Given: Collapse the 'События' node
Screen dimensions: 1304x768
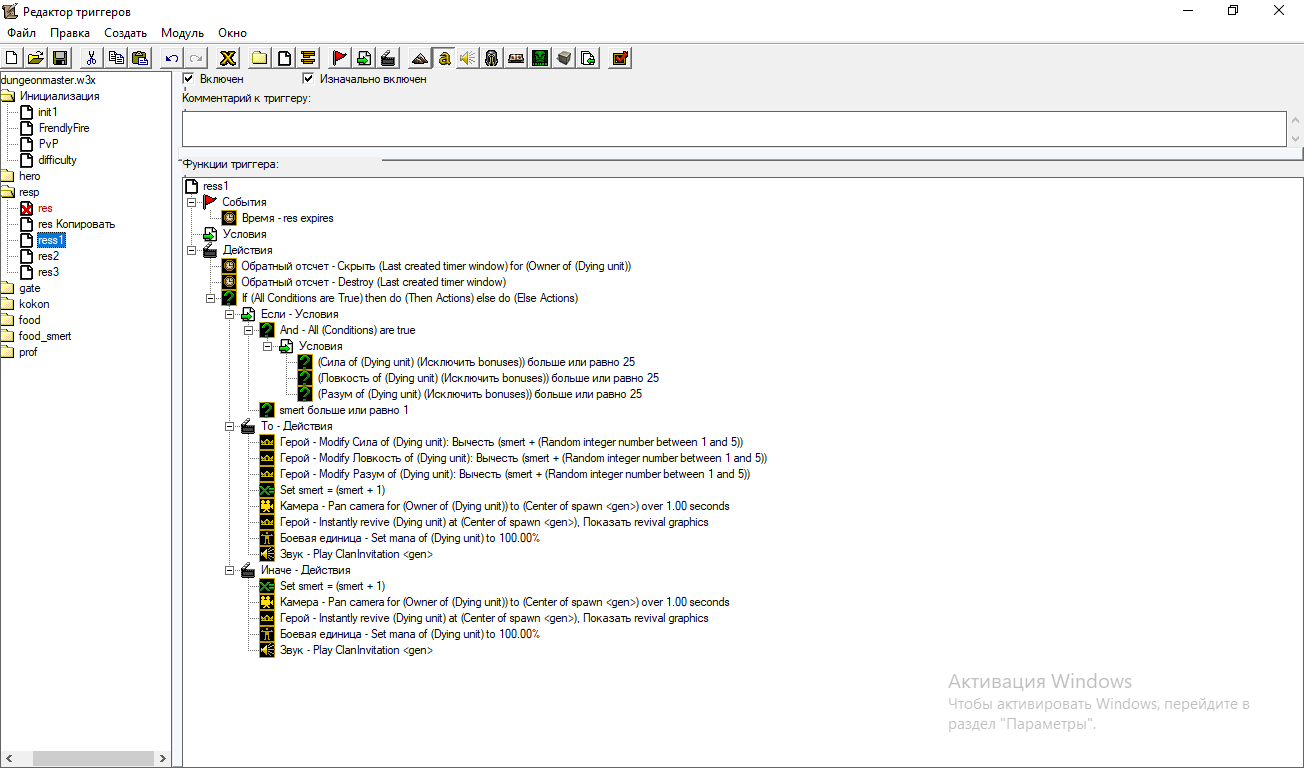Looking at the screenshot, I should click(x=191, y=202).
